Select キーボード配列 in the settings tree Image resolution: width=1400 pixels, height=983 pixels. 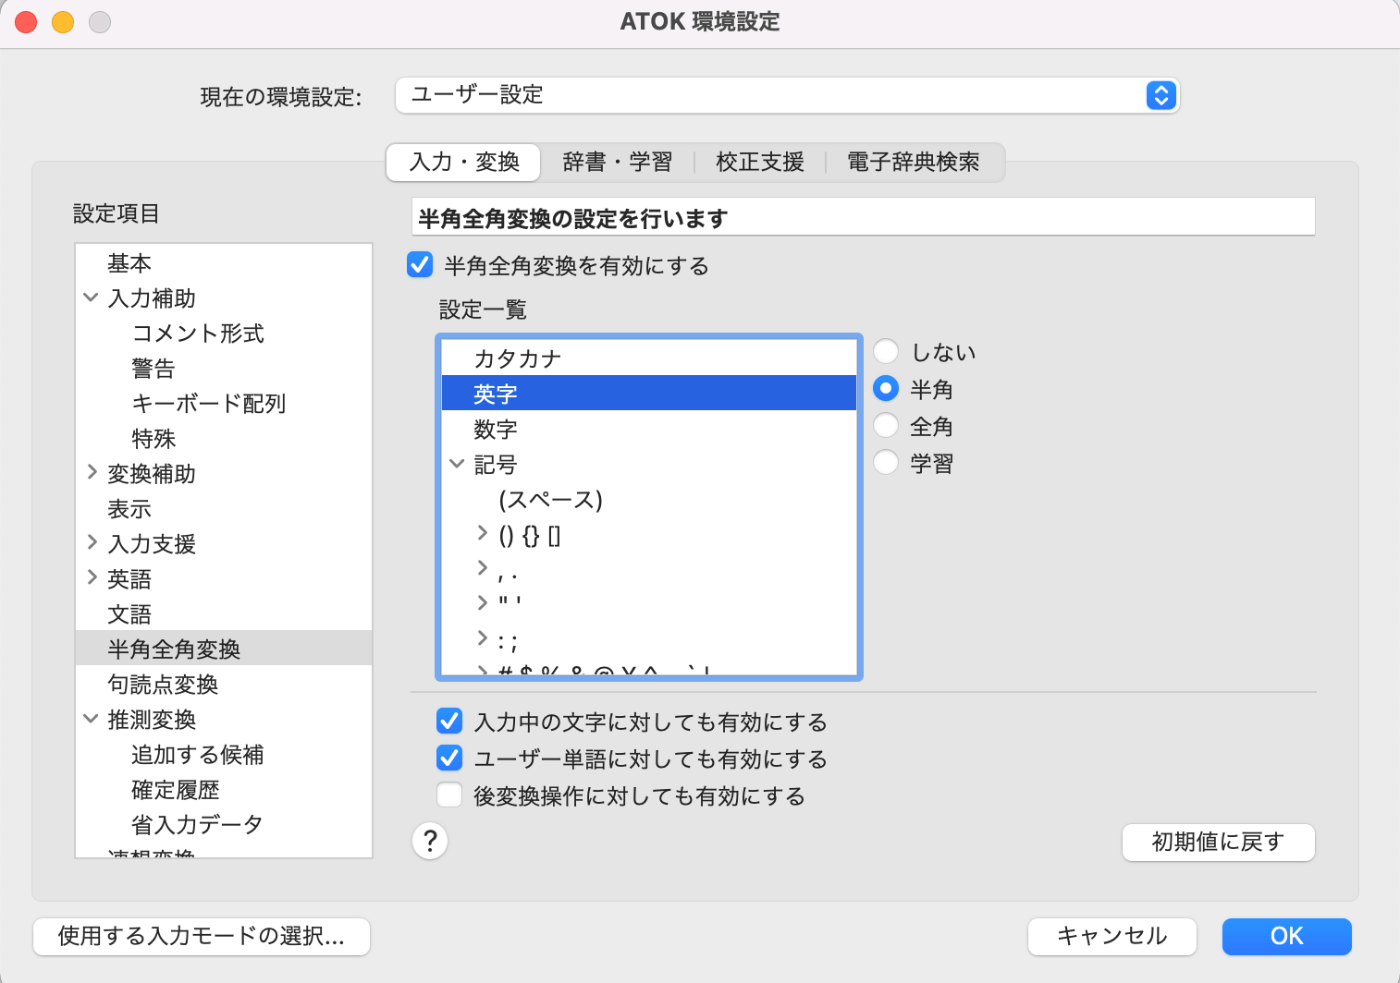[224, 403]
